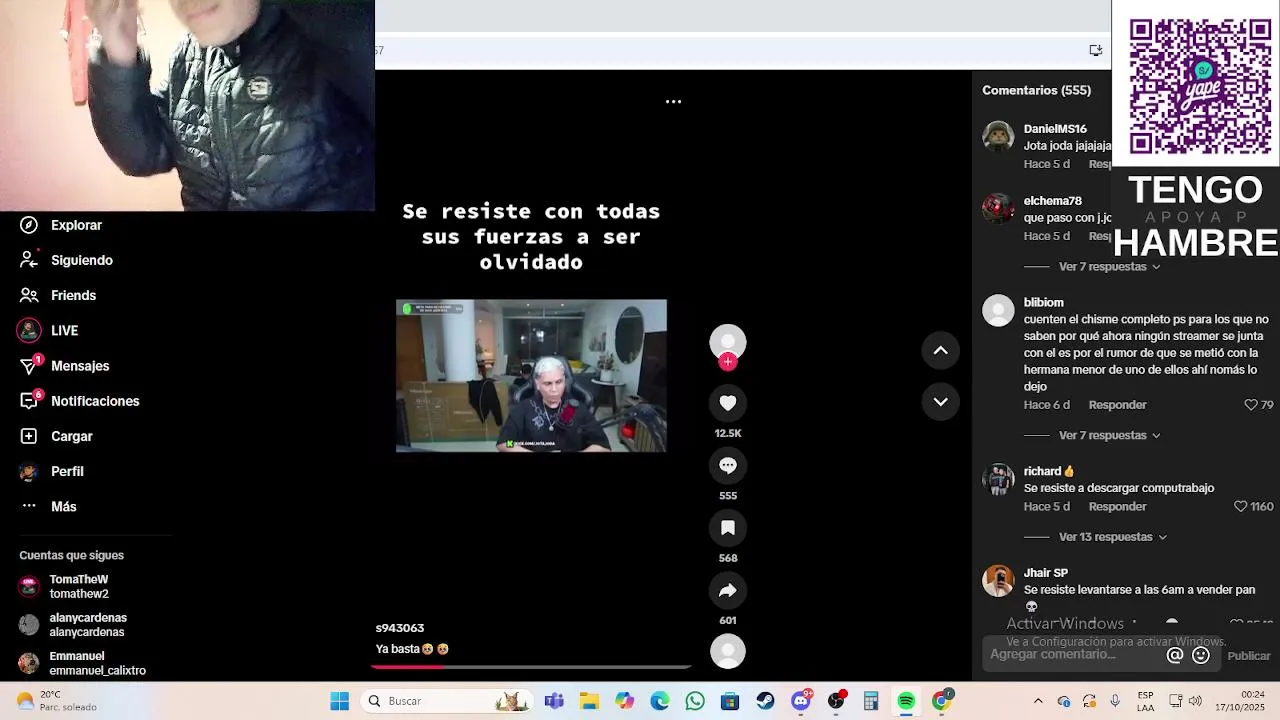Viewport: 1280px width, 720px height.
Task: Open Discord from taskbar
Action: (x=801, y=701)
